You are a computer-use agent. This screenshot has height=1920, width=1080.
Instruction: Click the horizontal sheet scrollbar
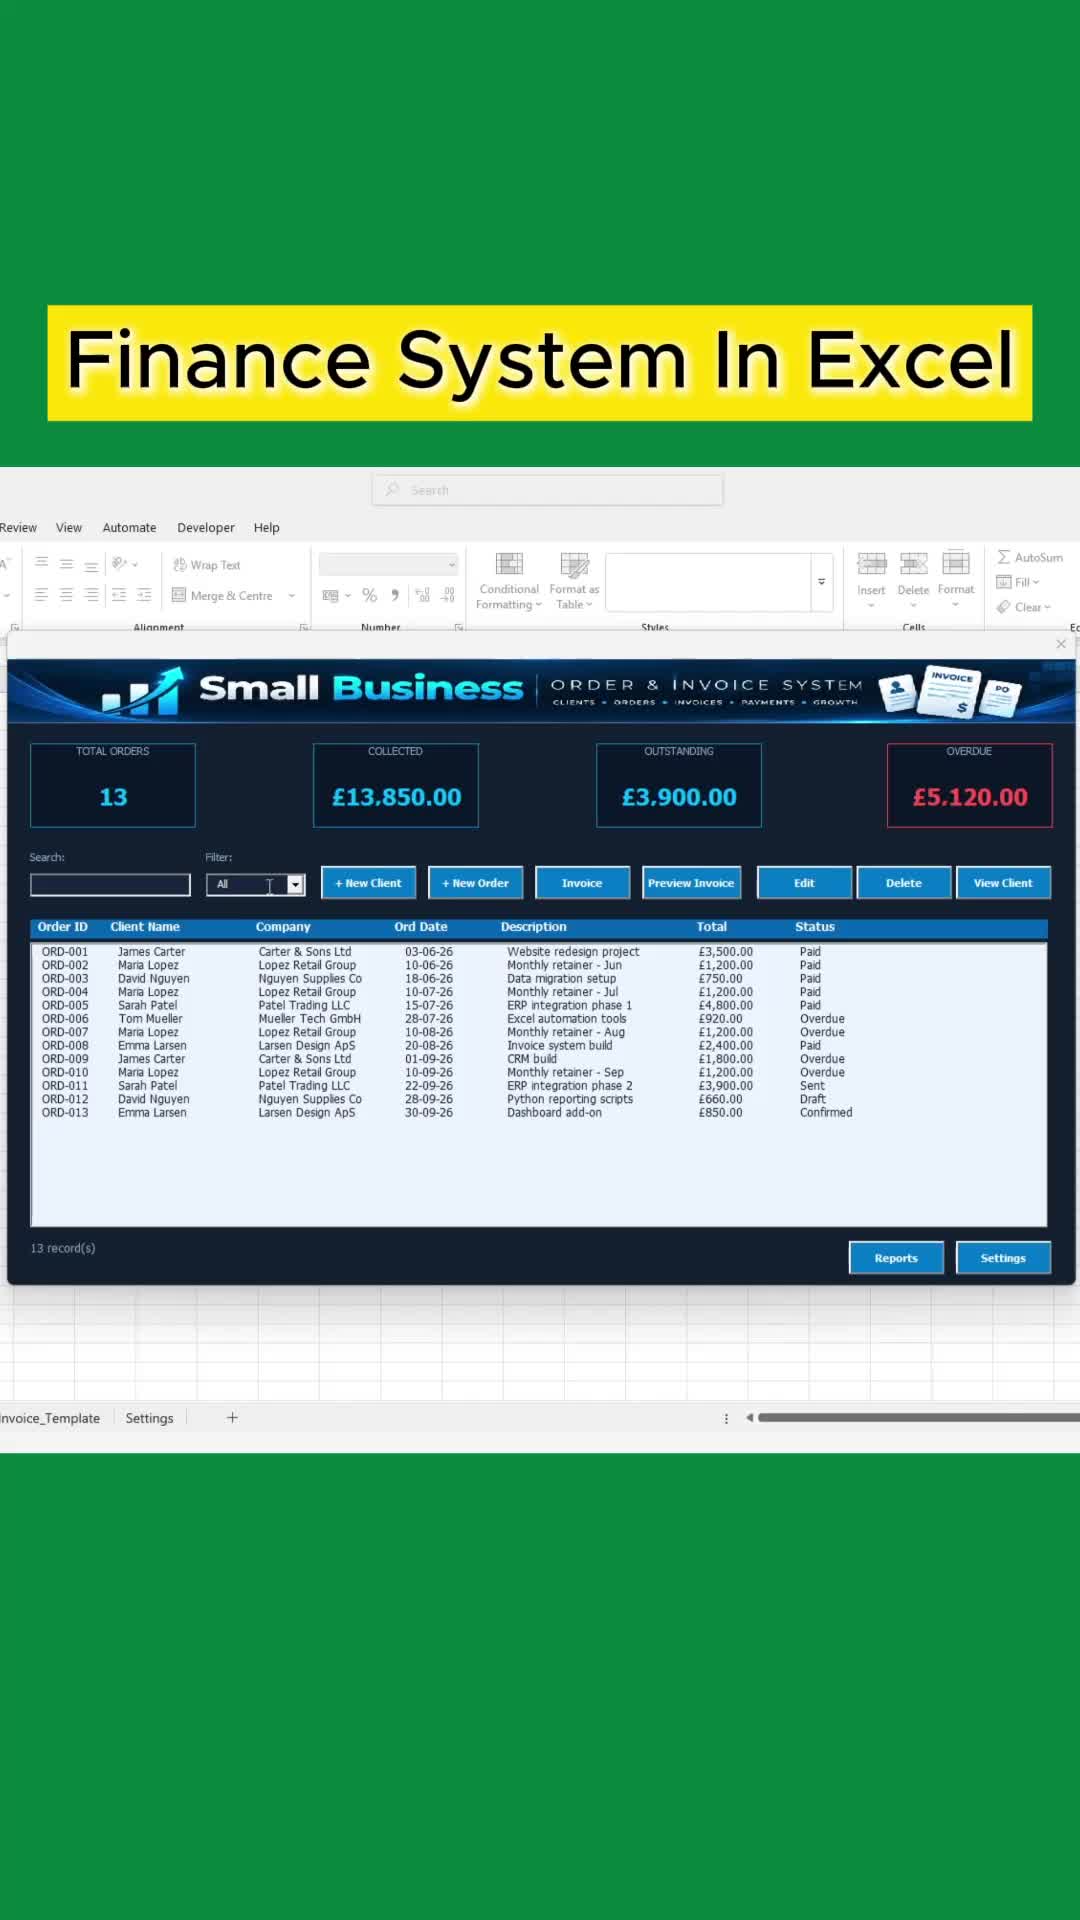[918, 1417]
